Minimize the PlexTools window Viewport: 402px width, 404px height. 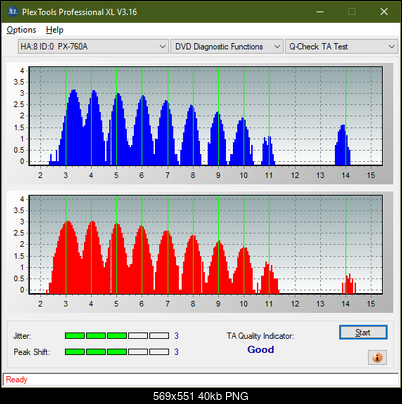tap(320, 12)
